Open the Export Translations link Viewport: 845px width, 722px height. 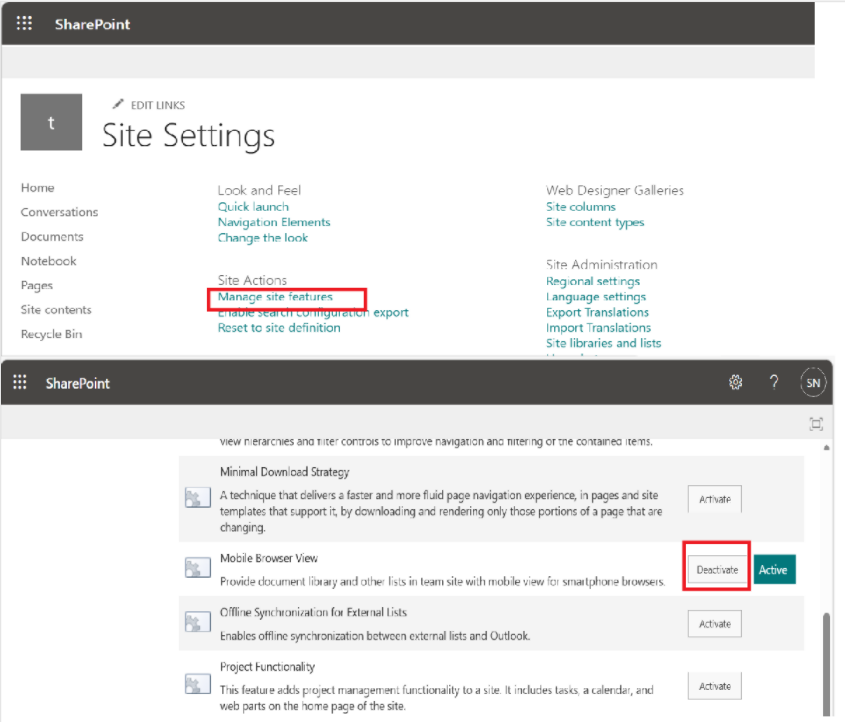pyautogui.click(x=597, y=313)
